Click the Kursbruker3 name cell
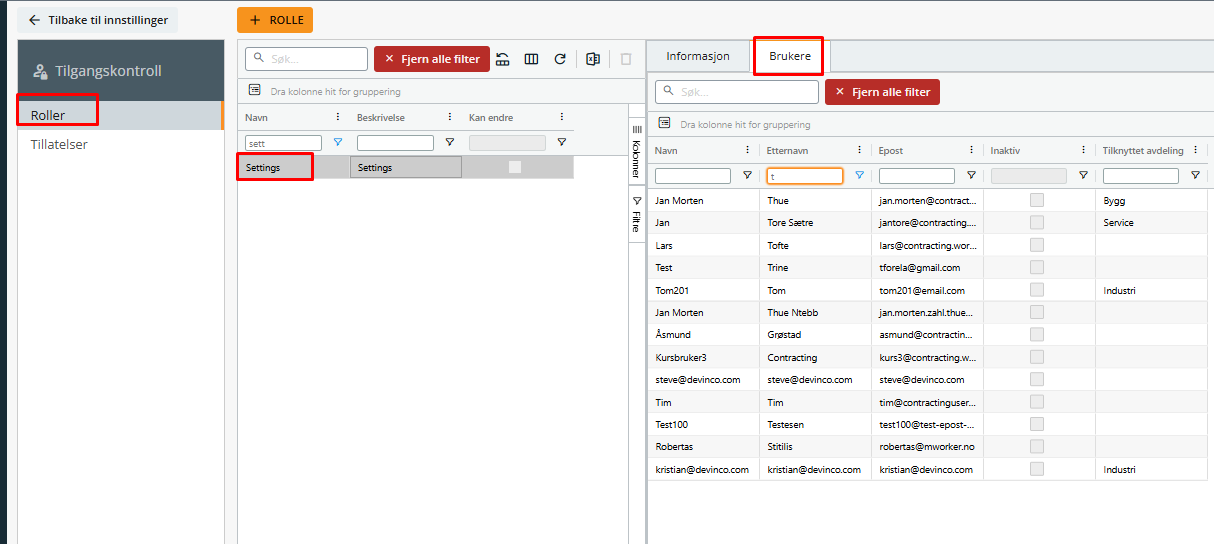This screenshot has width=1214, height=544. pos(703,357)
